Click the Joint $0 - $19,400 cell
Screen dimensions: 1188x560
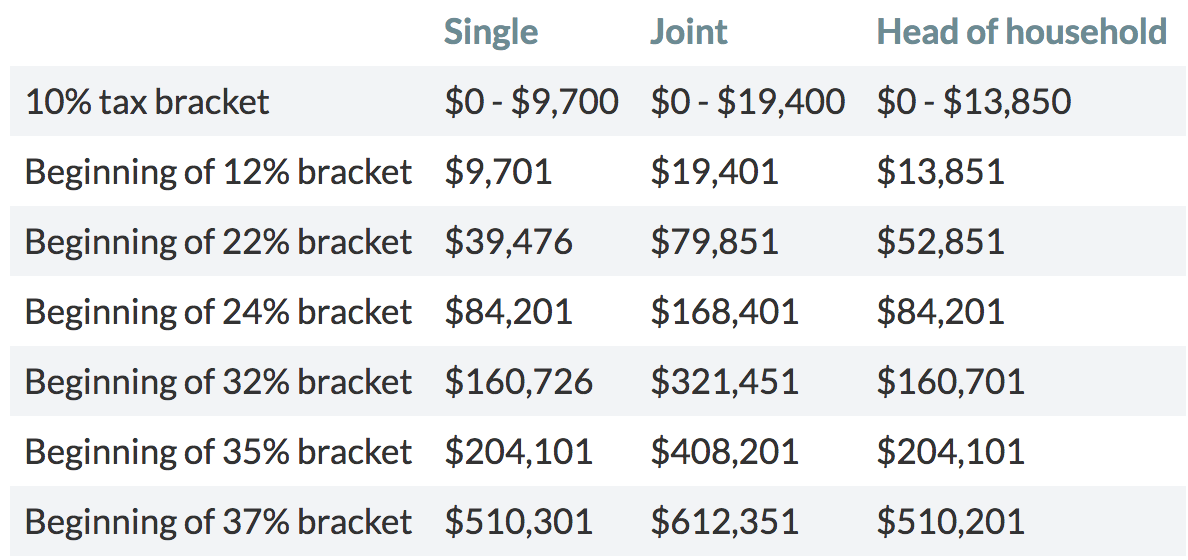pyautogui.click(x=747, y=102)
